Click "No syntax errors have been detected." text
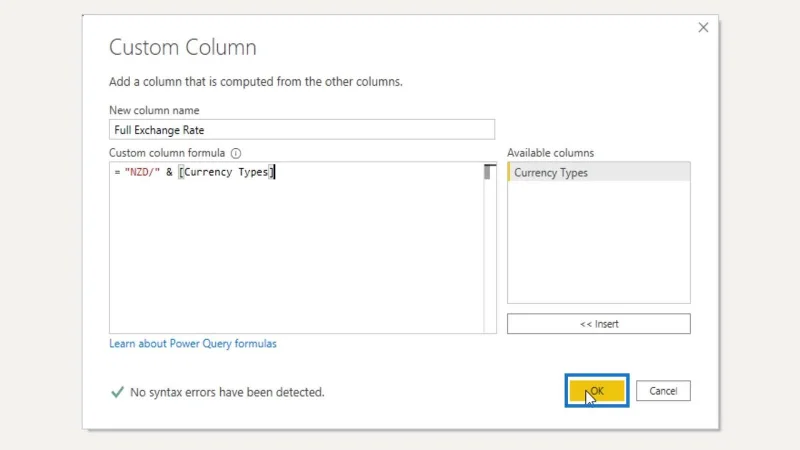 coord(227,392)
